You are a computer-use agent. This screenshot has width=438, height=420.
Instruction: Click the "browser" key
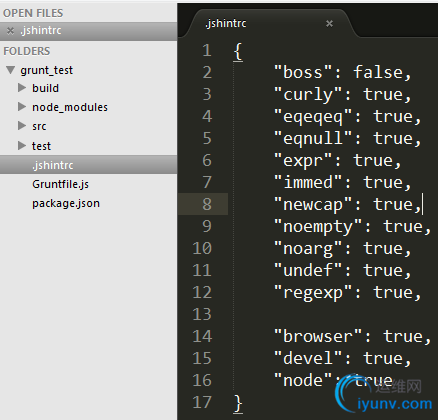pyautogui.click(x=318, y=336)
